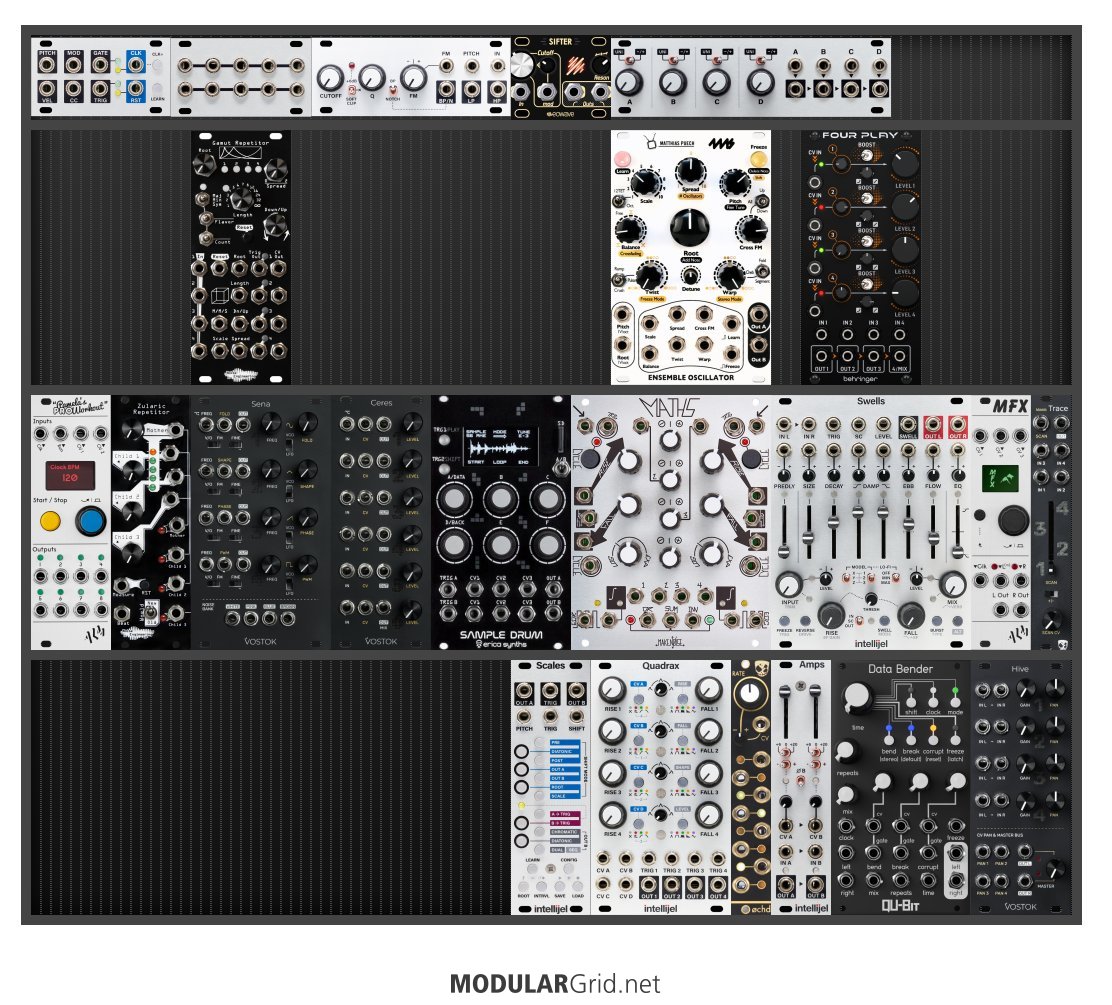Click the top LEVEL knob on Ceres
This screenshot has width=1112, height=1005.
point(412,424)
